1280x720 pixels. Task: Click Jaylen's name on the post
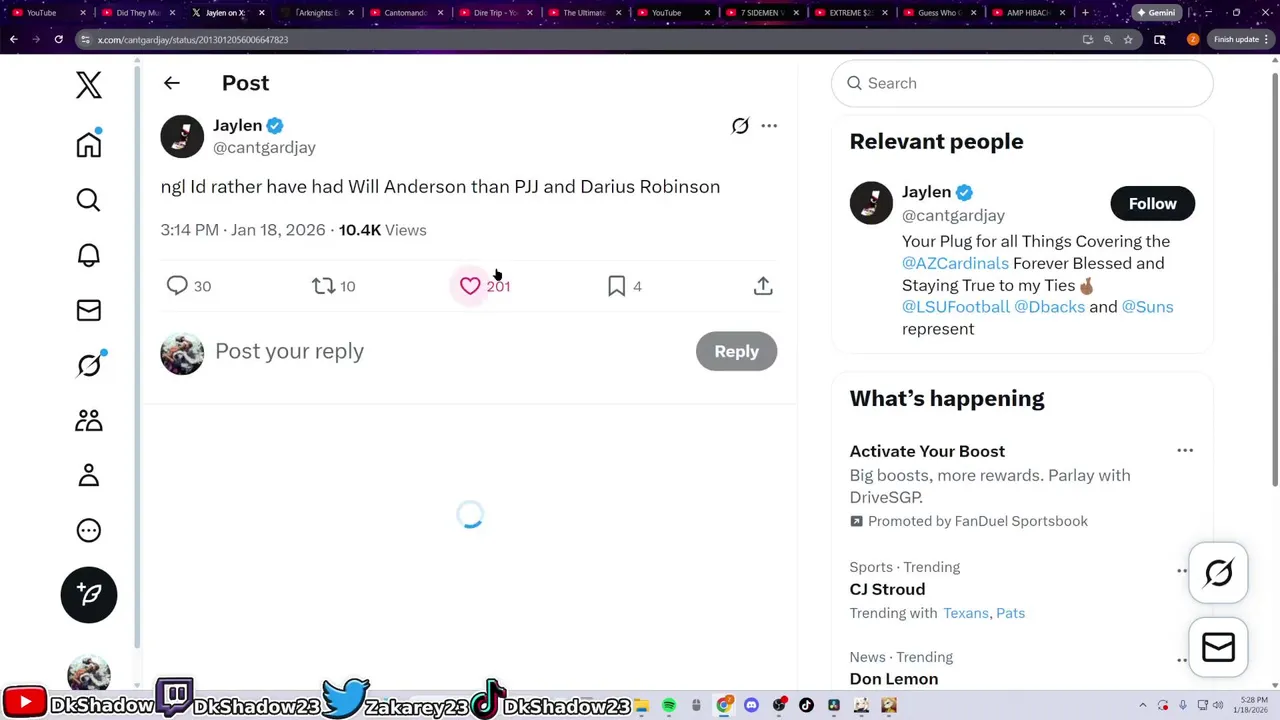coord(237,125)
